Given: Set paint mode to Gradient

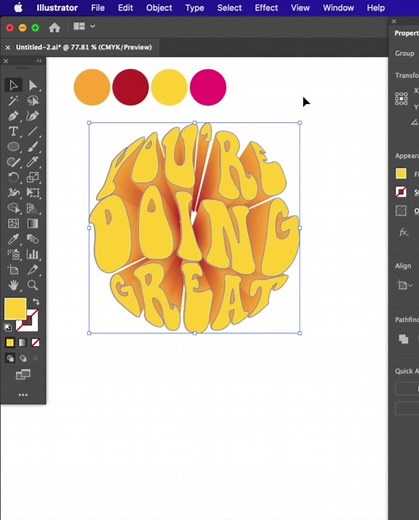Looking at the screenshot, I should coord(23,343).
